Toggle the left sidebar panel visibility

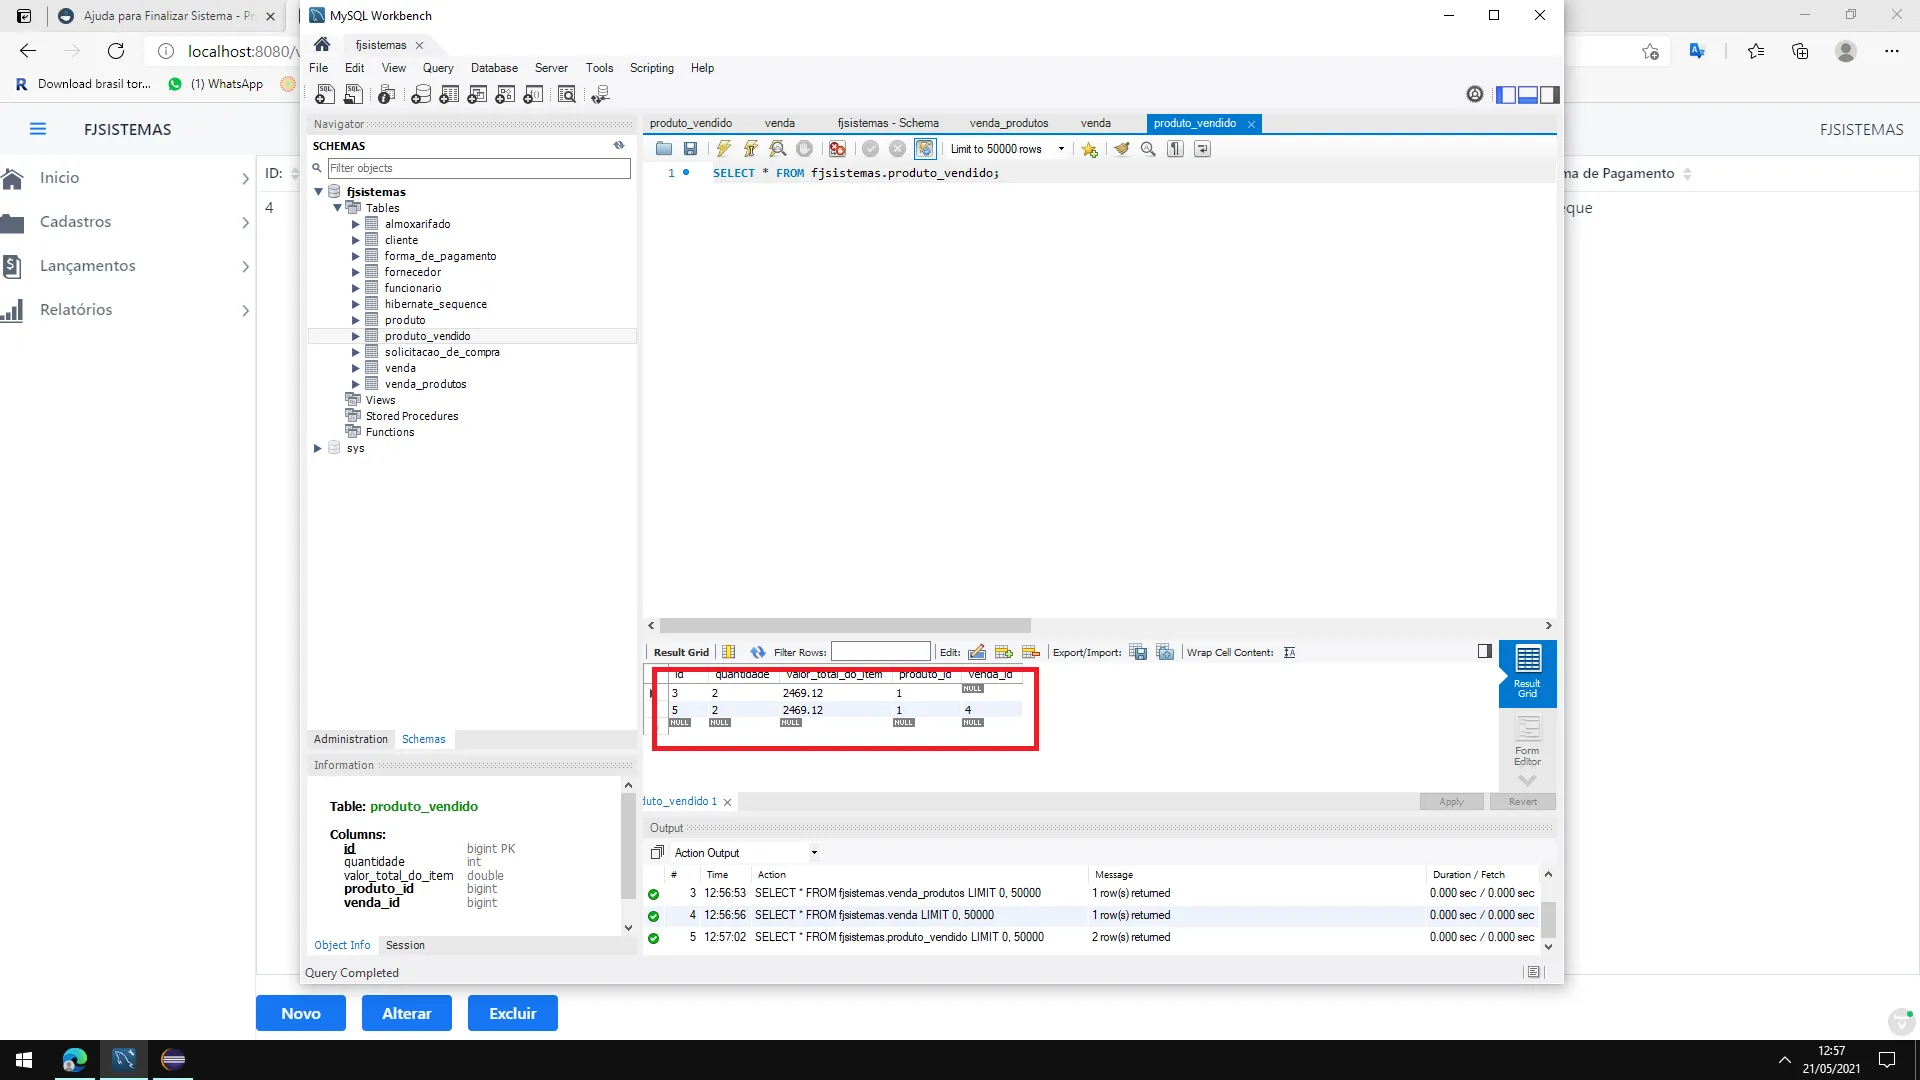click(1506, 95)
